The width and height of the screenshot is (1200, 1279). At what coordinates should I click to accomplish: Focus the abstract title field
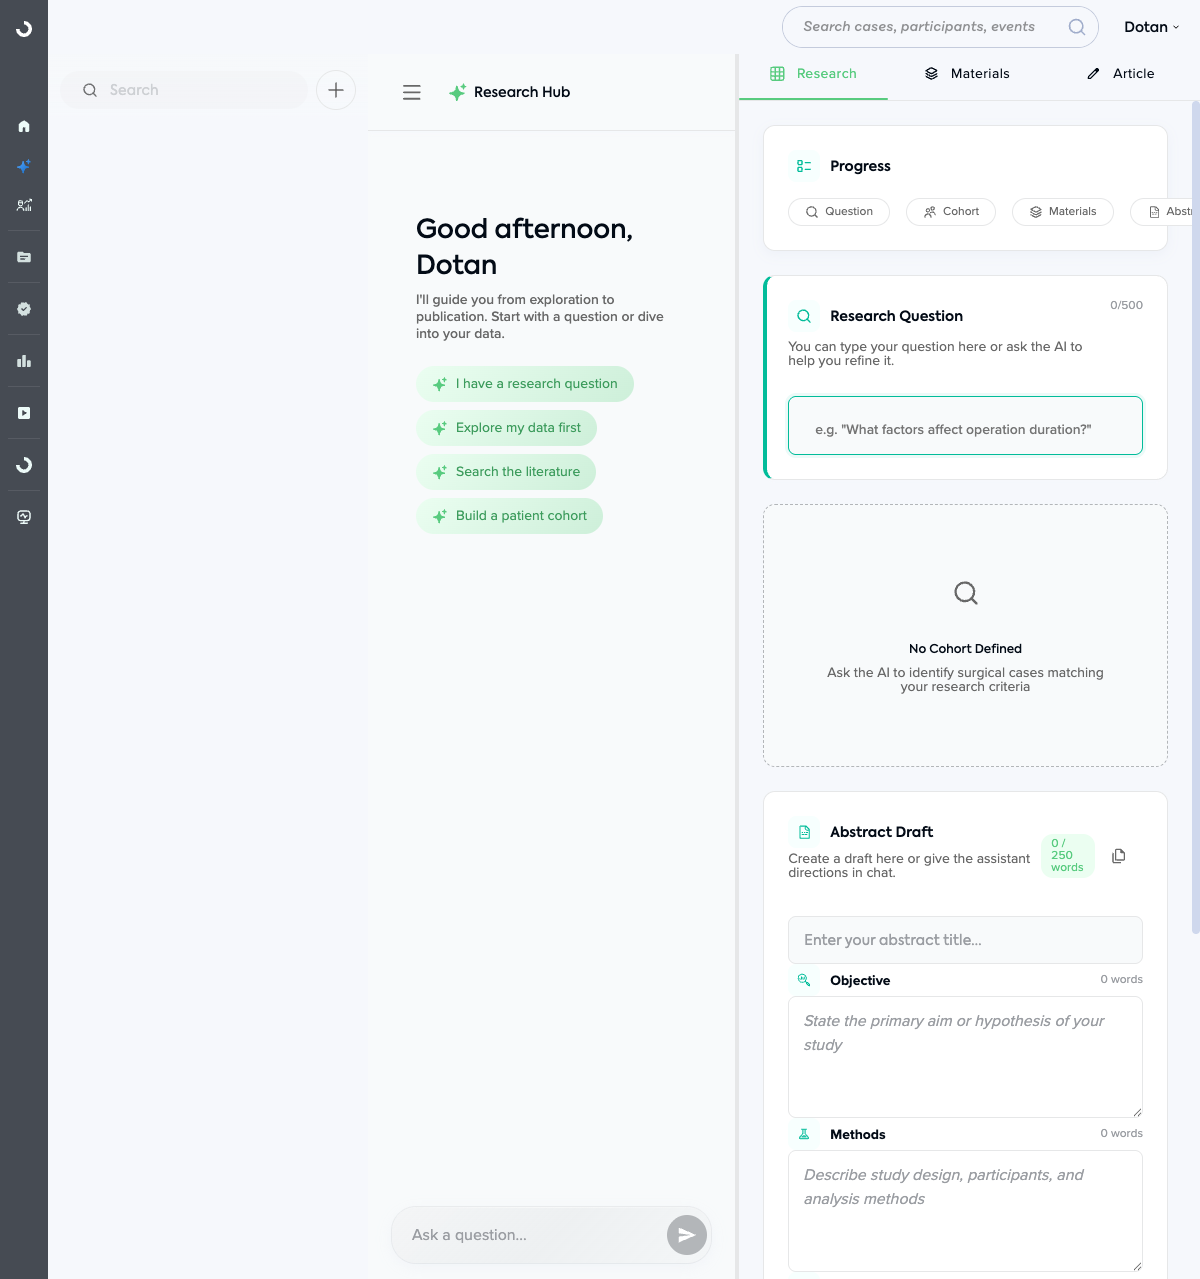965,940
